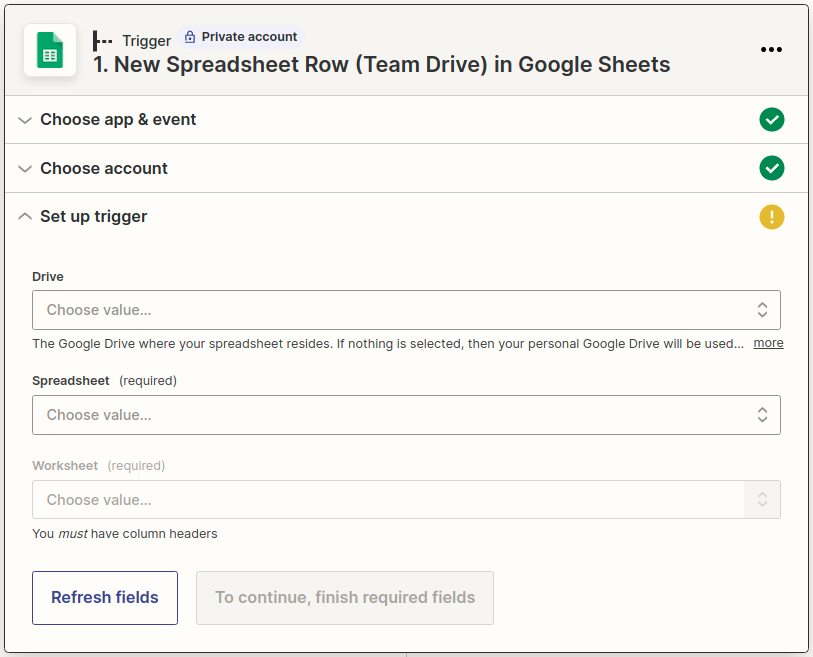Viewport: 813px width, 657px height.
Task: Click To continue, finish required fields button
Action: [345, 598]
